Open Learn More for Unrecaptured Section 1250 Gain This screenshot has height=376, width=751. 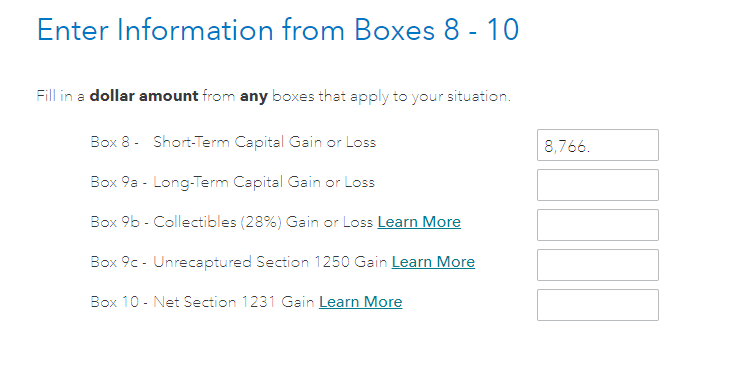pyautogui.click(x=433, y=262)
